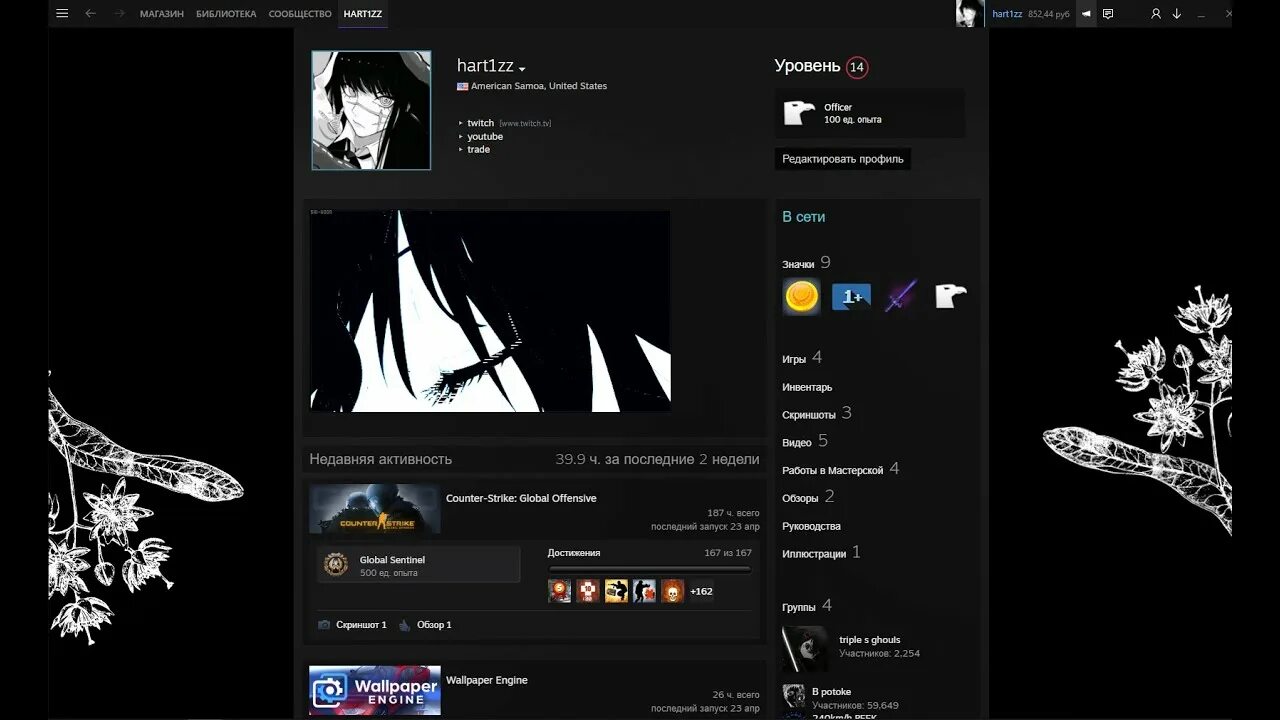The height and width of the screenshot is (720, 1280).
Task: Open the Достижения (Achievements) link
Action: tap(574, 553)
